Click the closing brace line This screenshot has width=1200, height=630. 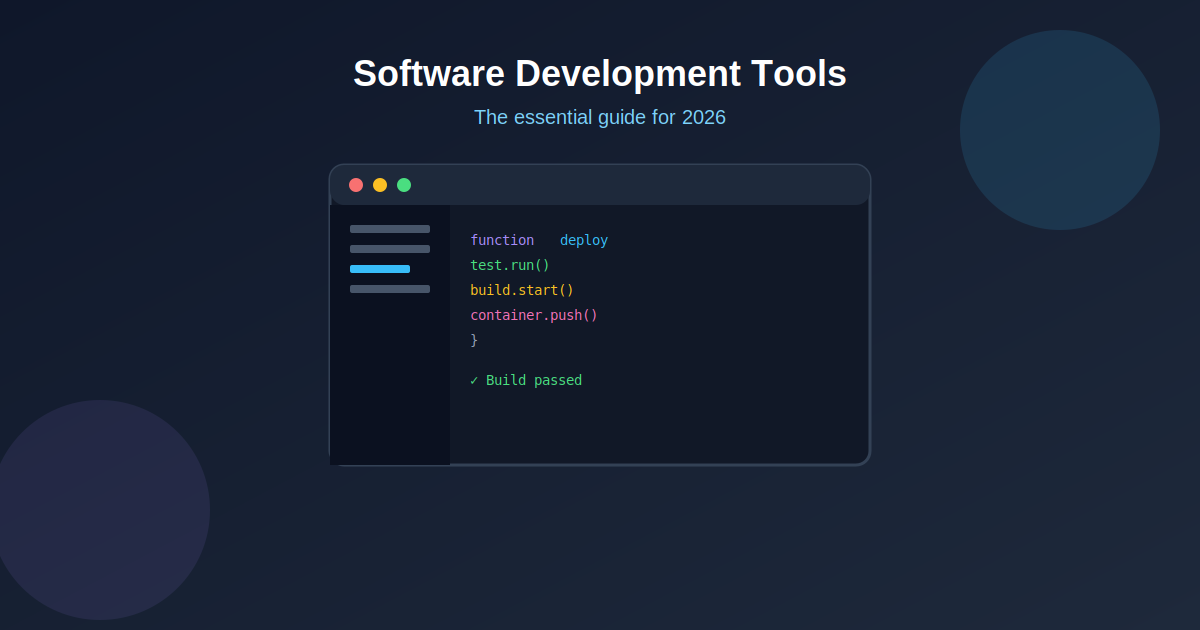[x=474, y=340]
